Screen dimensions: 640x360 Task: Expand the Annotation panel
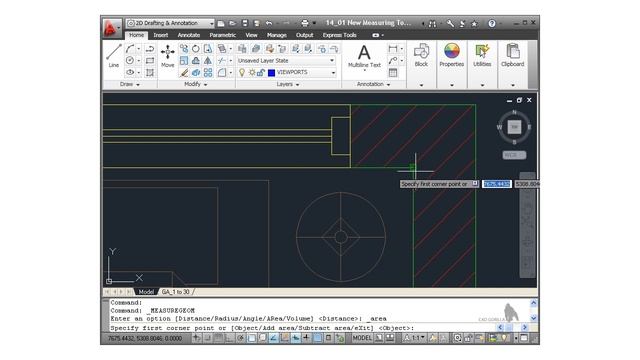pos(373,84)
